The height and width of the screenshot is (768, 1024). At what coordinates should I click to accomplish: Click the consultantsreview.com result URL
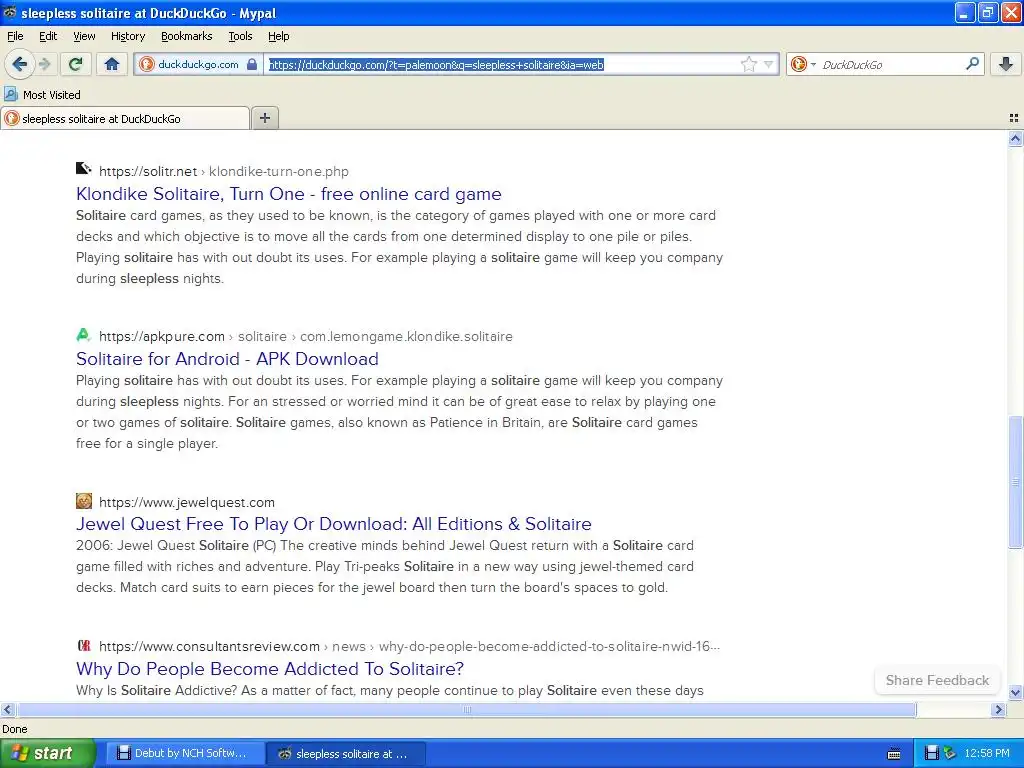click(x=409, y=647)
